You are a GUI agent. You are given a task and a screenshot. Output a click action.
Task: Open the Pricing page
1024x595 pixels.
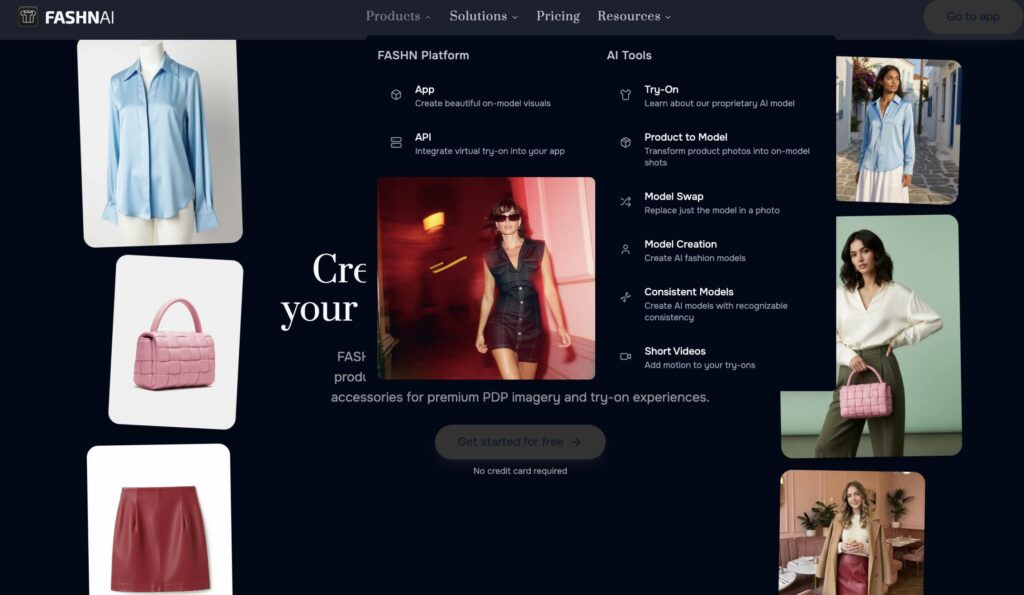click(558, 16)
